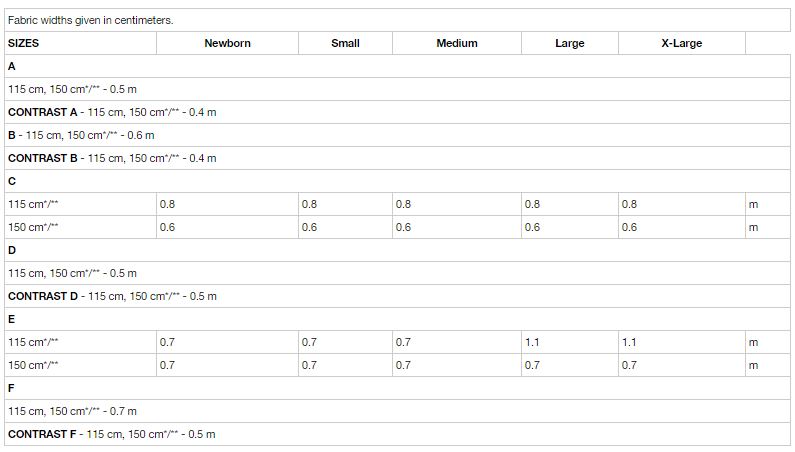Screen dimensions: 795x452
Task: Select the Large column header
Action: coord(570,43)
